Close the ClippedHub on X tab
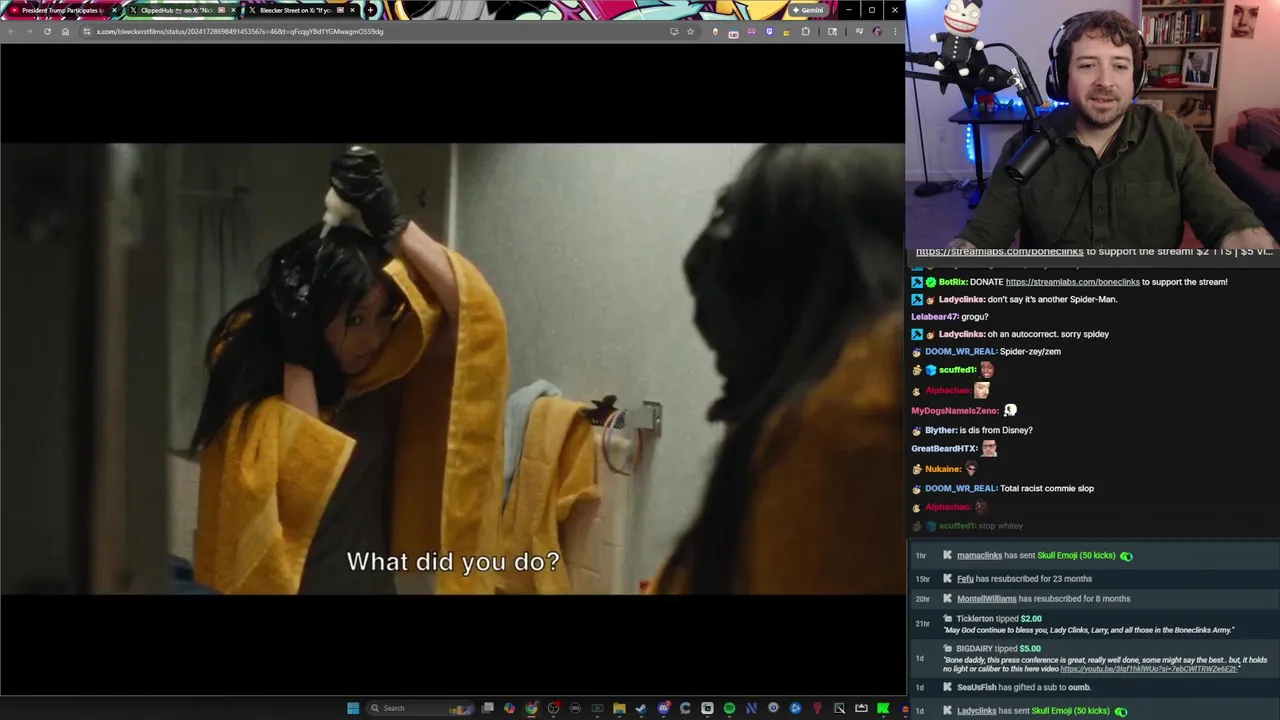 point(234,10)
